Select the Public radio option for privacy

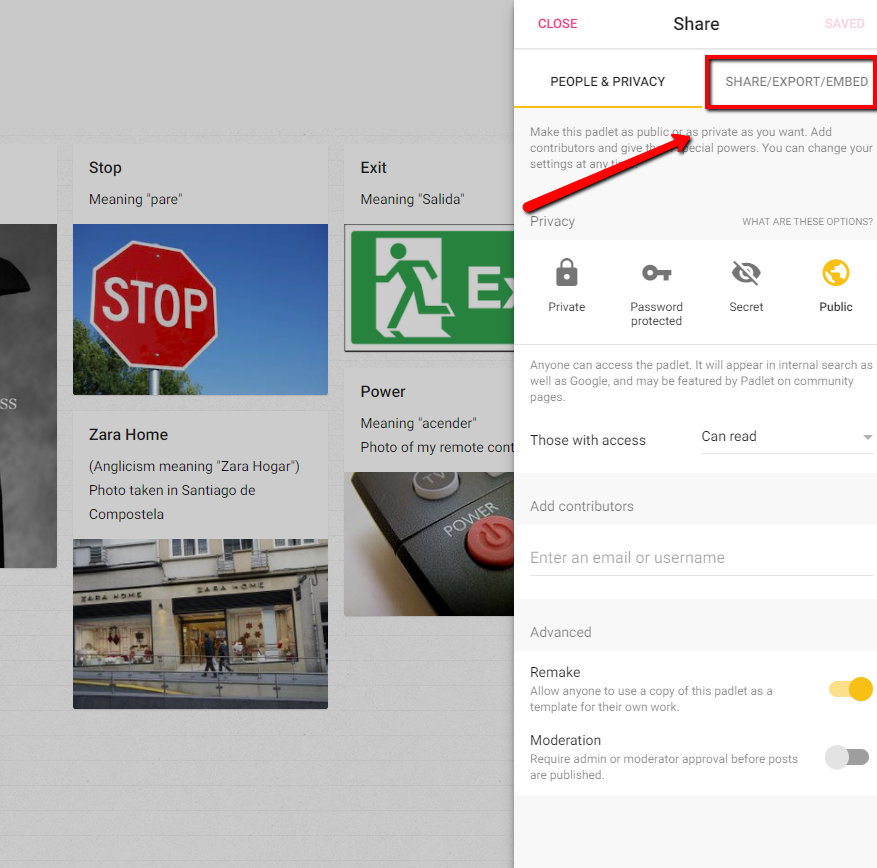click(x=836, y=273)
